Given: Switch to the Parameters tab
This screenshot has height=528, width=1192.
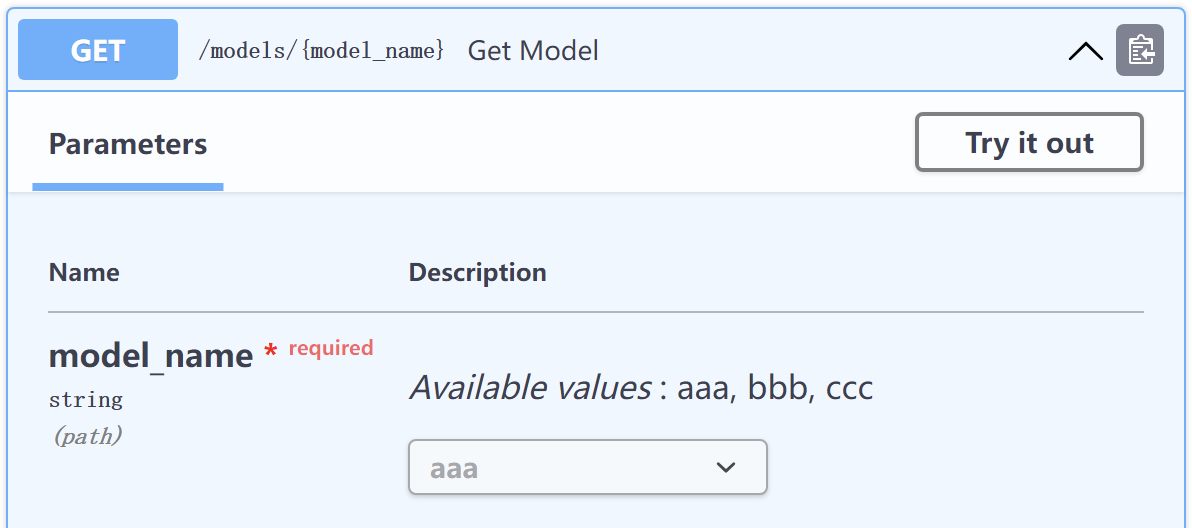Looking at the screenshot, I should click(128, 144).
